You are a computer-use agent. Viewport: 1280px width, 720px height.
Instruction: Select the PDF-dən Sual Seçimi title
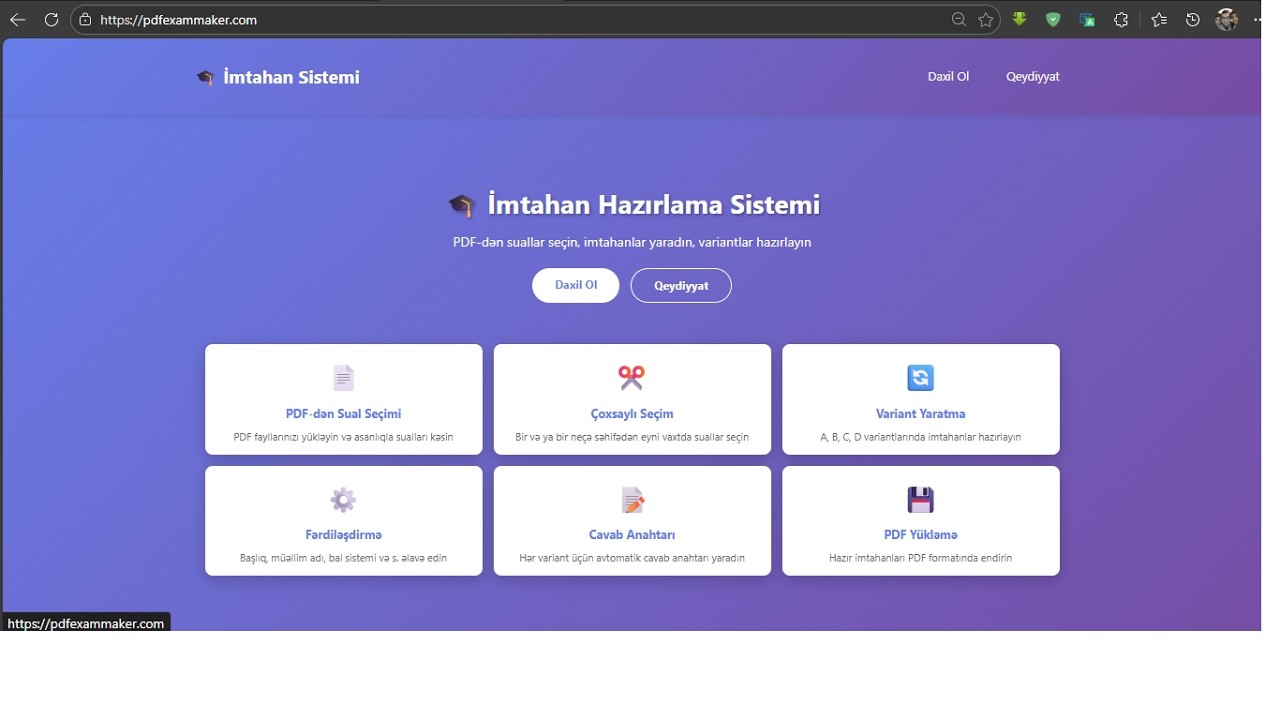tap(343, 414)
